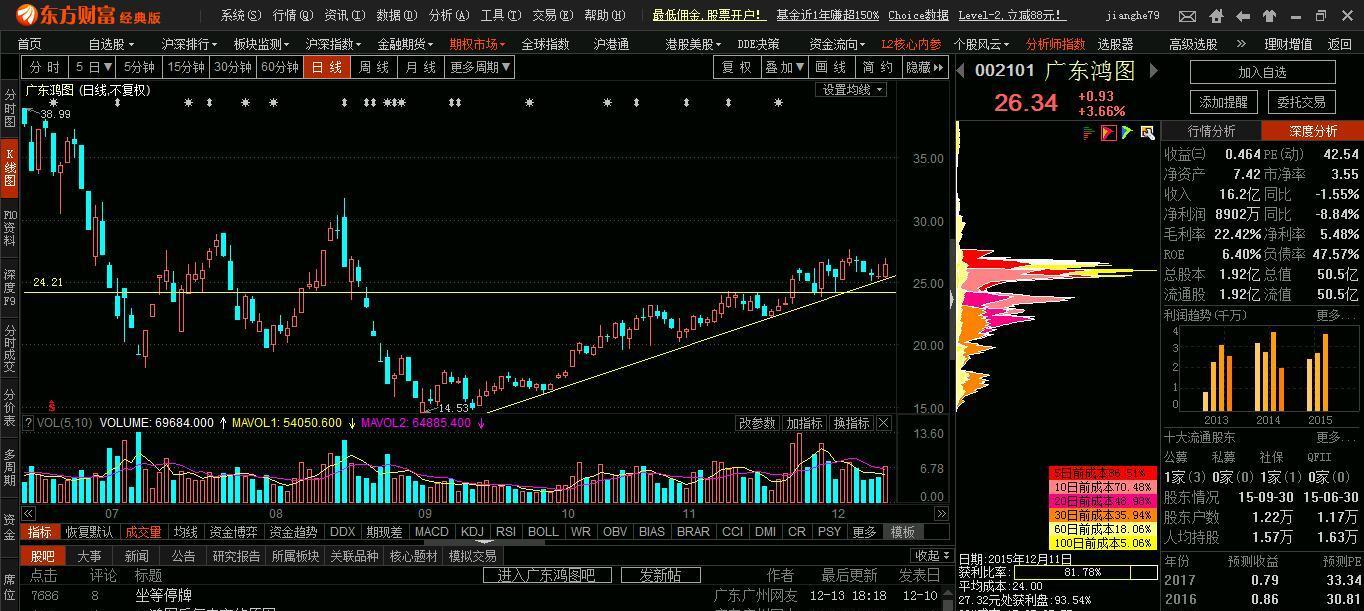Viewport: 1364px width, 611px height.
Task: Open the 更多周期 dropdown
Action: [480, 67]
